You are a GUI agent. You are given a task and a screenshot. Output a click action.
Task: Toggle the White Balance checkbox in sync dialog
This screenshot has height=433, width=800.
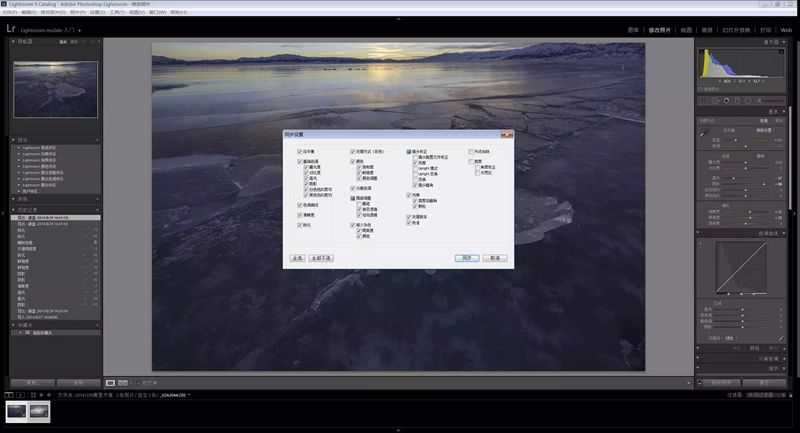[x=299, y=151]
